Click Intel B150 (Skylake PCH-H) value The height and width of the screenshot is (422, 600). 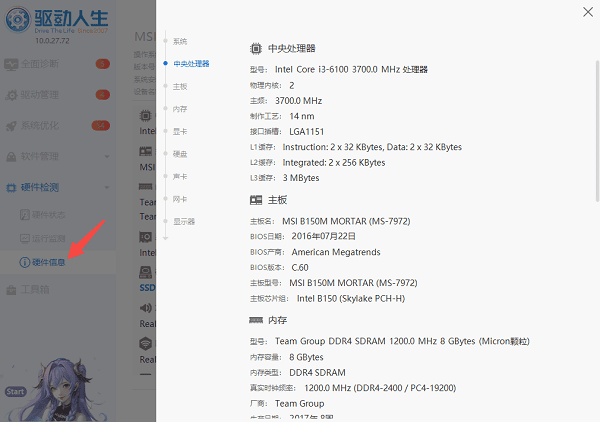tap(351, 298)
